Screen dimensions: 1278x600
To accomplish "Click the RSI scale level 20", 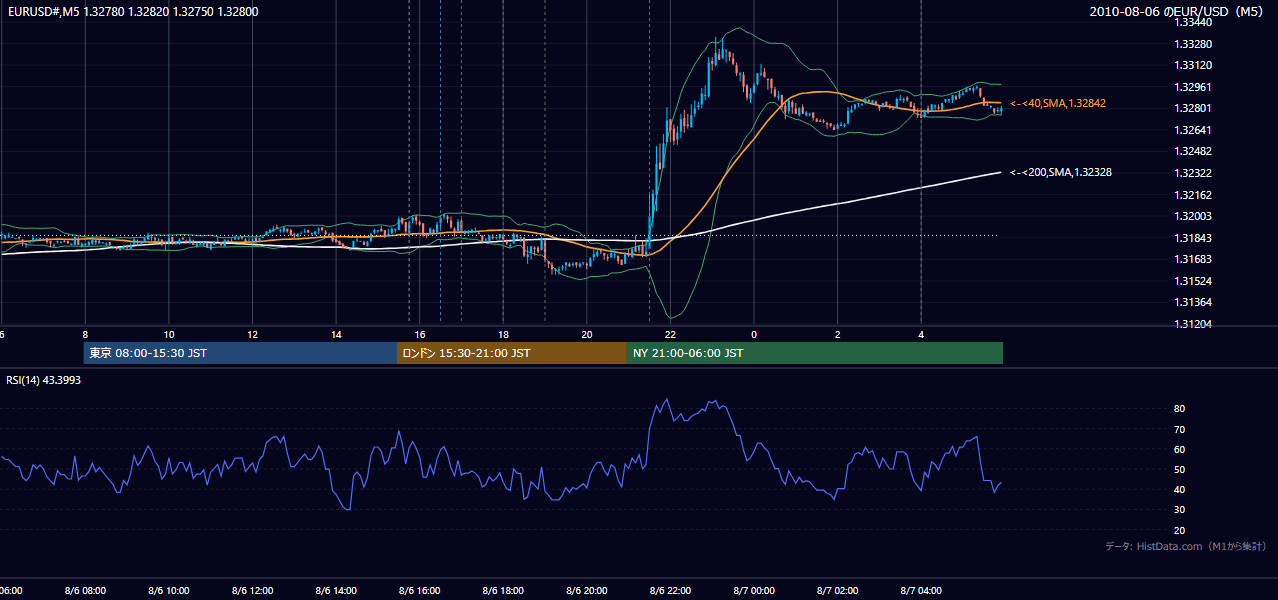I will pos(1180,530).
